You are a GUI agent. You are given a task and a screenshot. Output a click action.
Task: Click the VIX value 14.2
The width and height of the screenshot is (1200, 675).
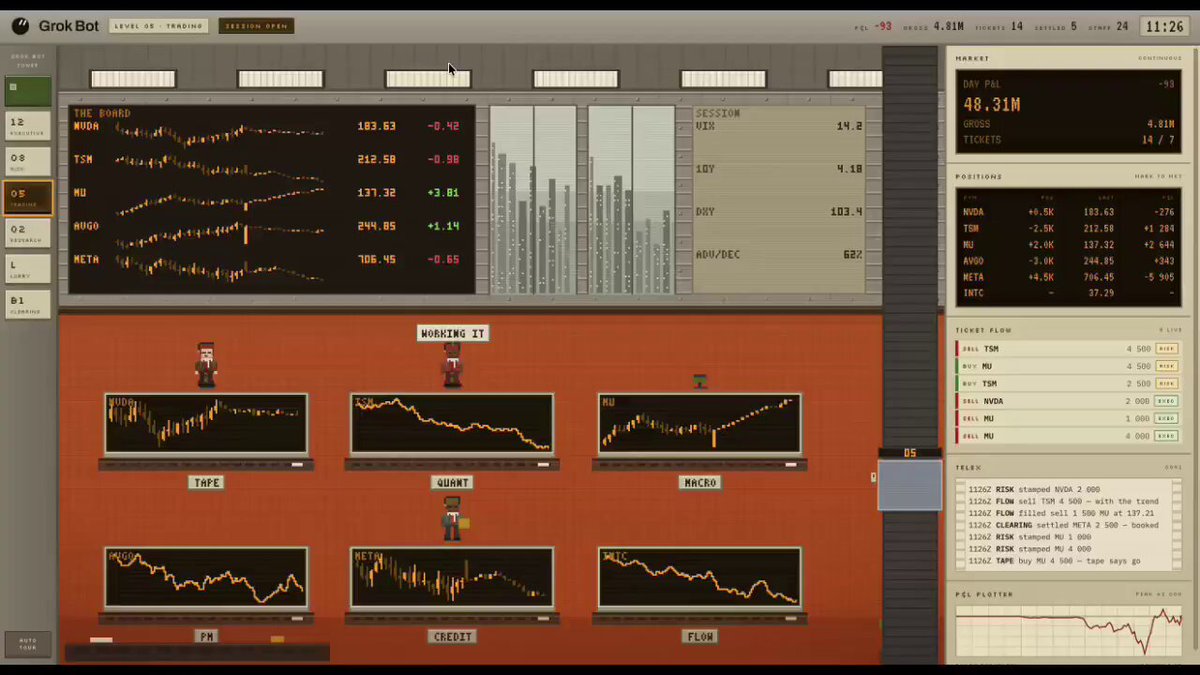(849, 127)
